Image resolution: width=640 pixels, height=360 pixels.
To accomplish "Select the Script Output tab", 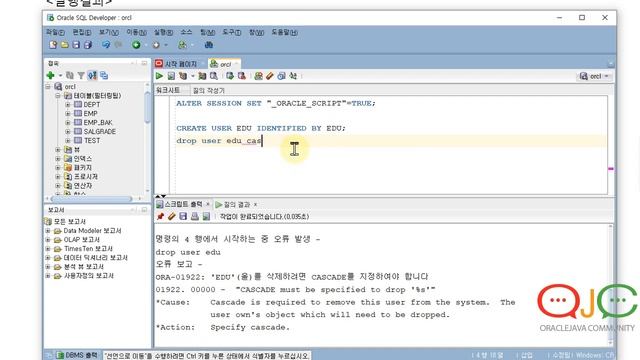I will pyautogui.click(x=180, y=204).
